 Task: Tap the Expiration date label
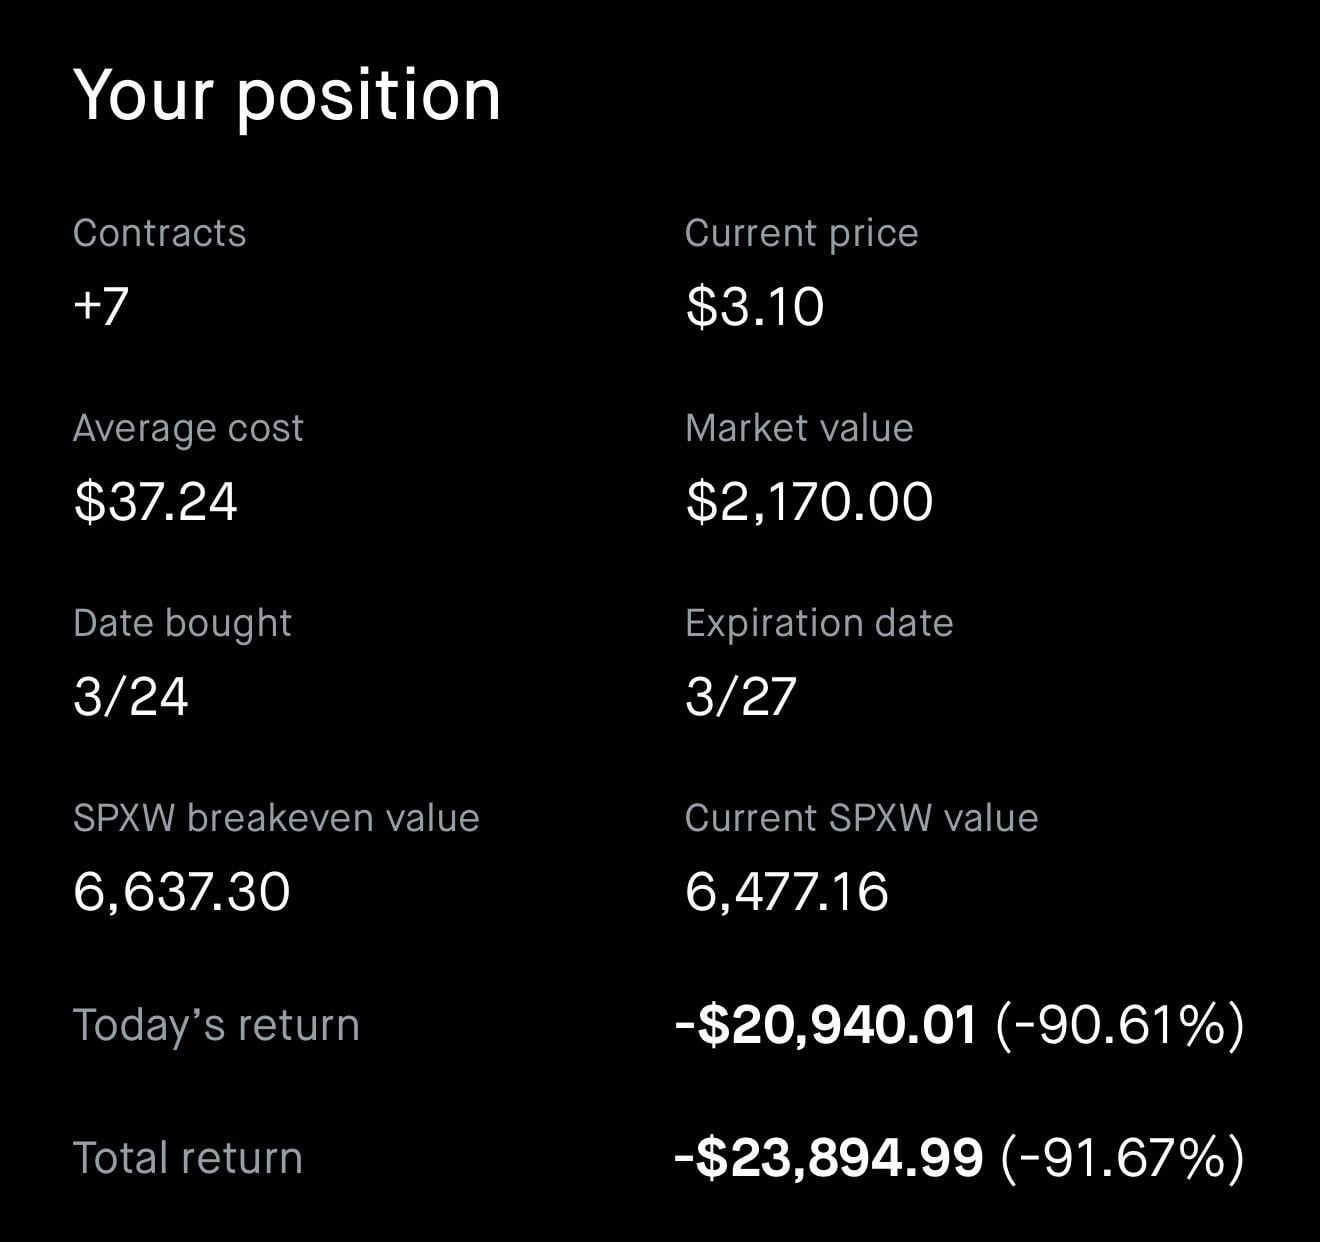pos(819,623)
